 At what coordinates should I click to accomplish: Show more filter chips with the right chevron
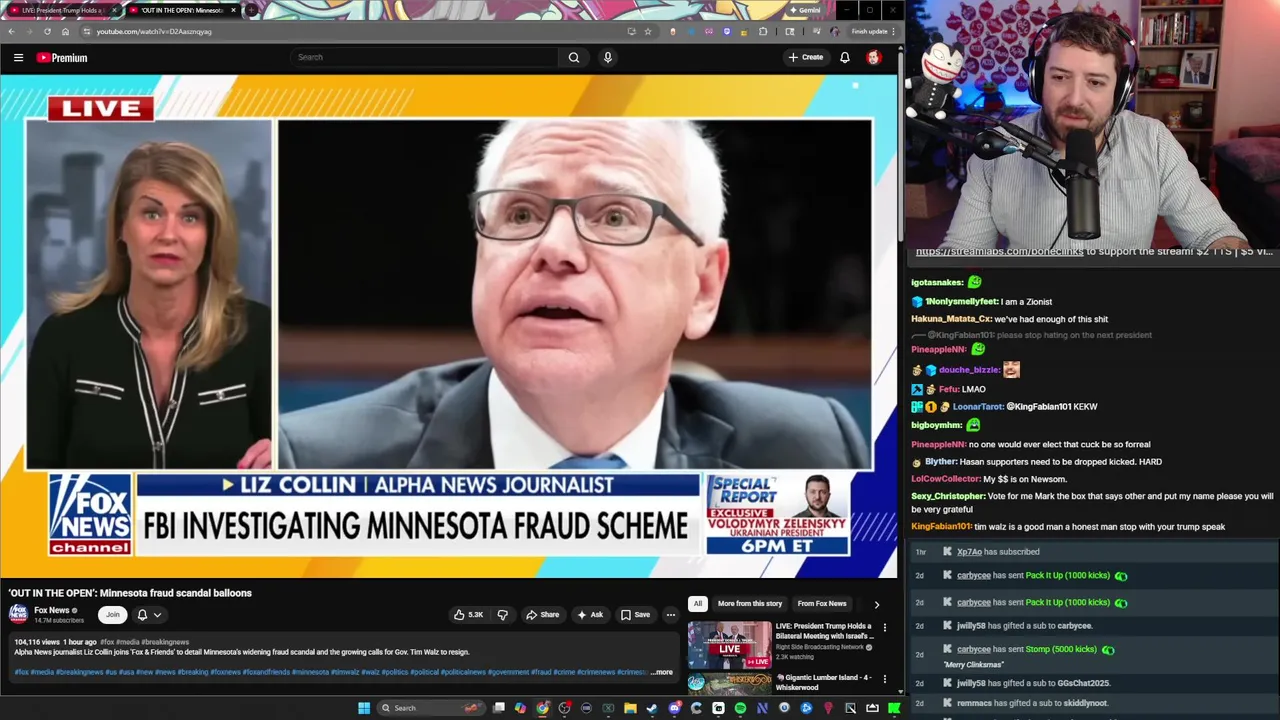(x=877, y=604)
